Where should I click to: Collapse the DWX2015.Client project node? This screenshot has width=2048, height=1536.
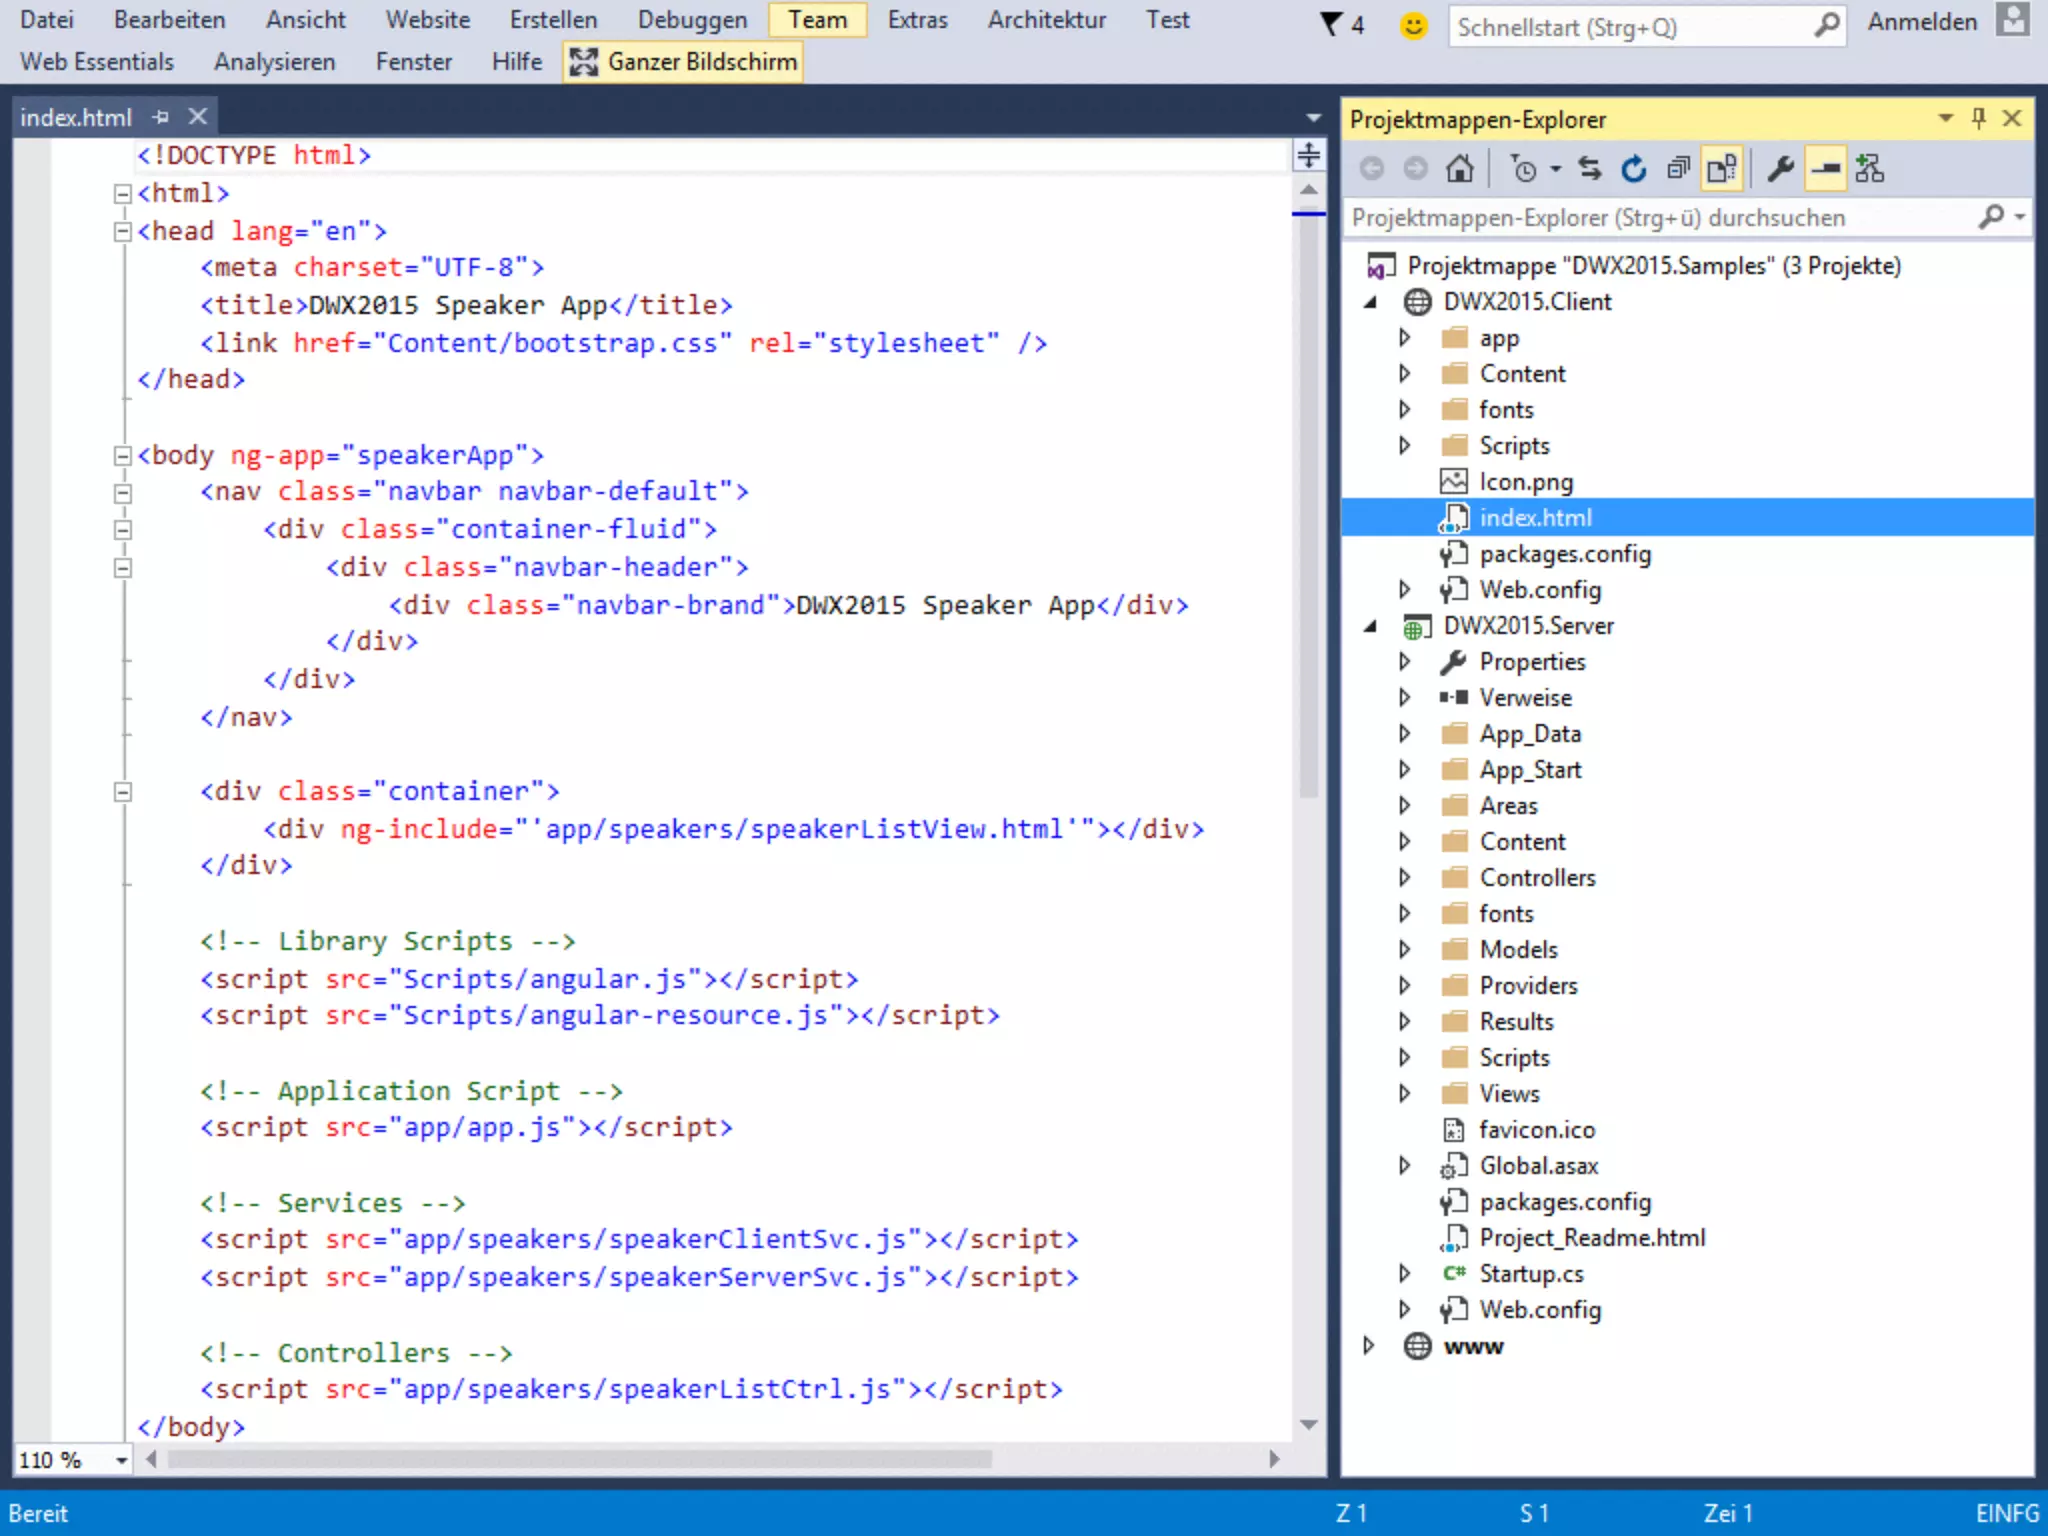1371,302
